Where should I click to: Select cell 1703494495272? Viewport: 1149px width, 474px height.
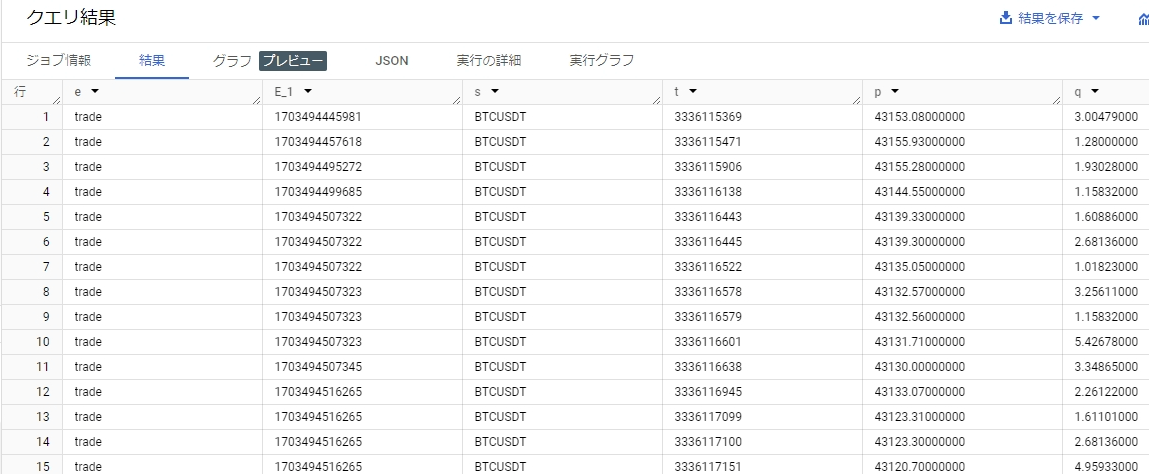click(318, 166)
